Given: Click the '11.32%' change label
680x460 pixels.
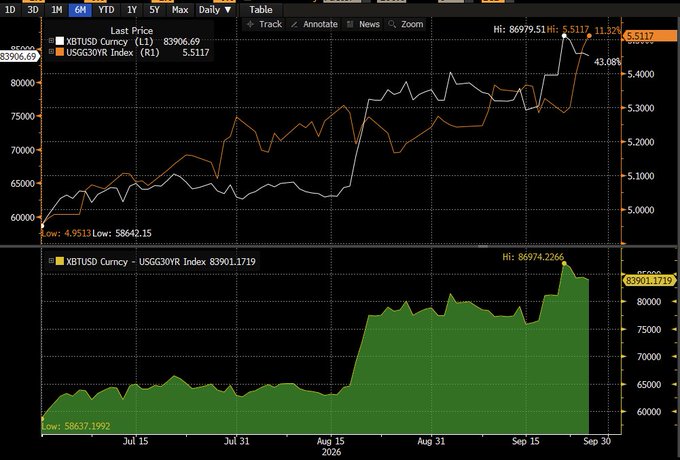Looking at the screenshot, I should coord(608,30).
